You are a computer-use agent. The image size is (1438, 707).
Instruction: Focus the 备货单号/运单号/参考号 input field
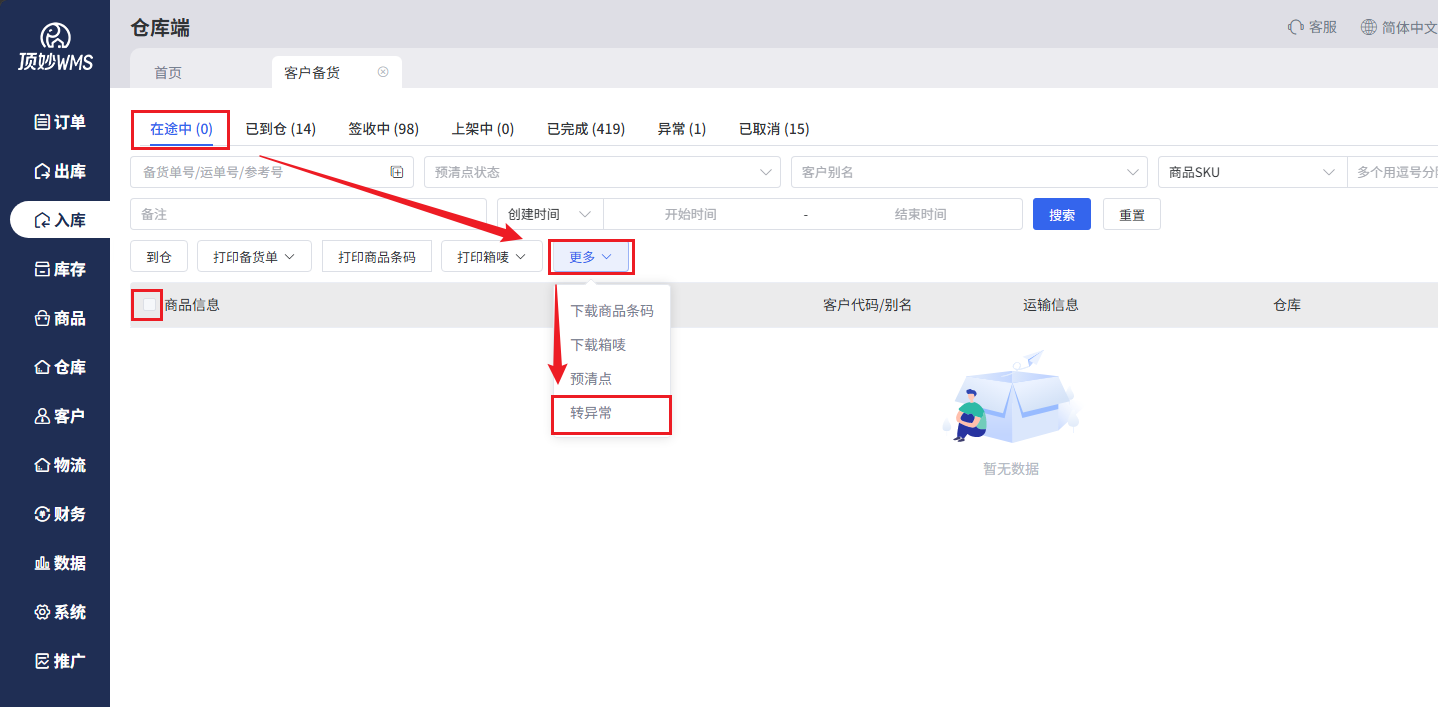pyautogui.click(x=271, y=172)
